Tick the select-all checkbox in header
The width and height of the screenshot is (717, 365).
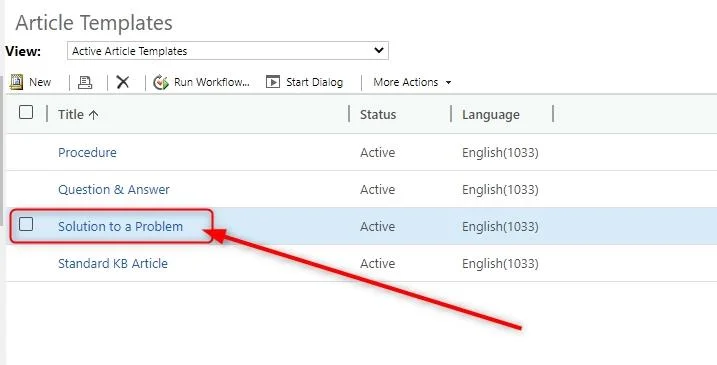pyautogui.click(x=26, y=112)
